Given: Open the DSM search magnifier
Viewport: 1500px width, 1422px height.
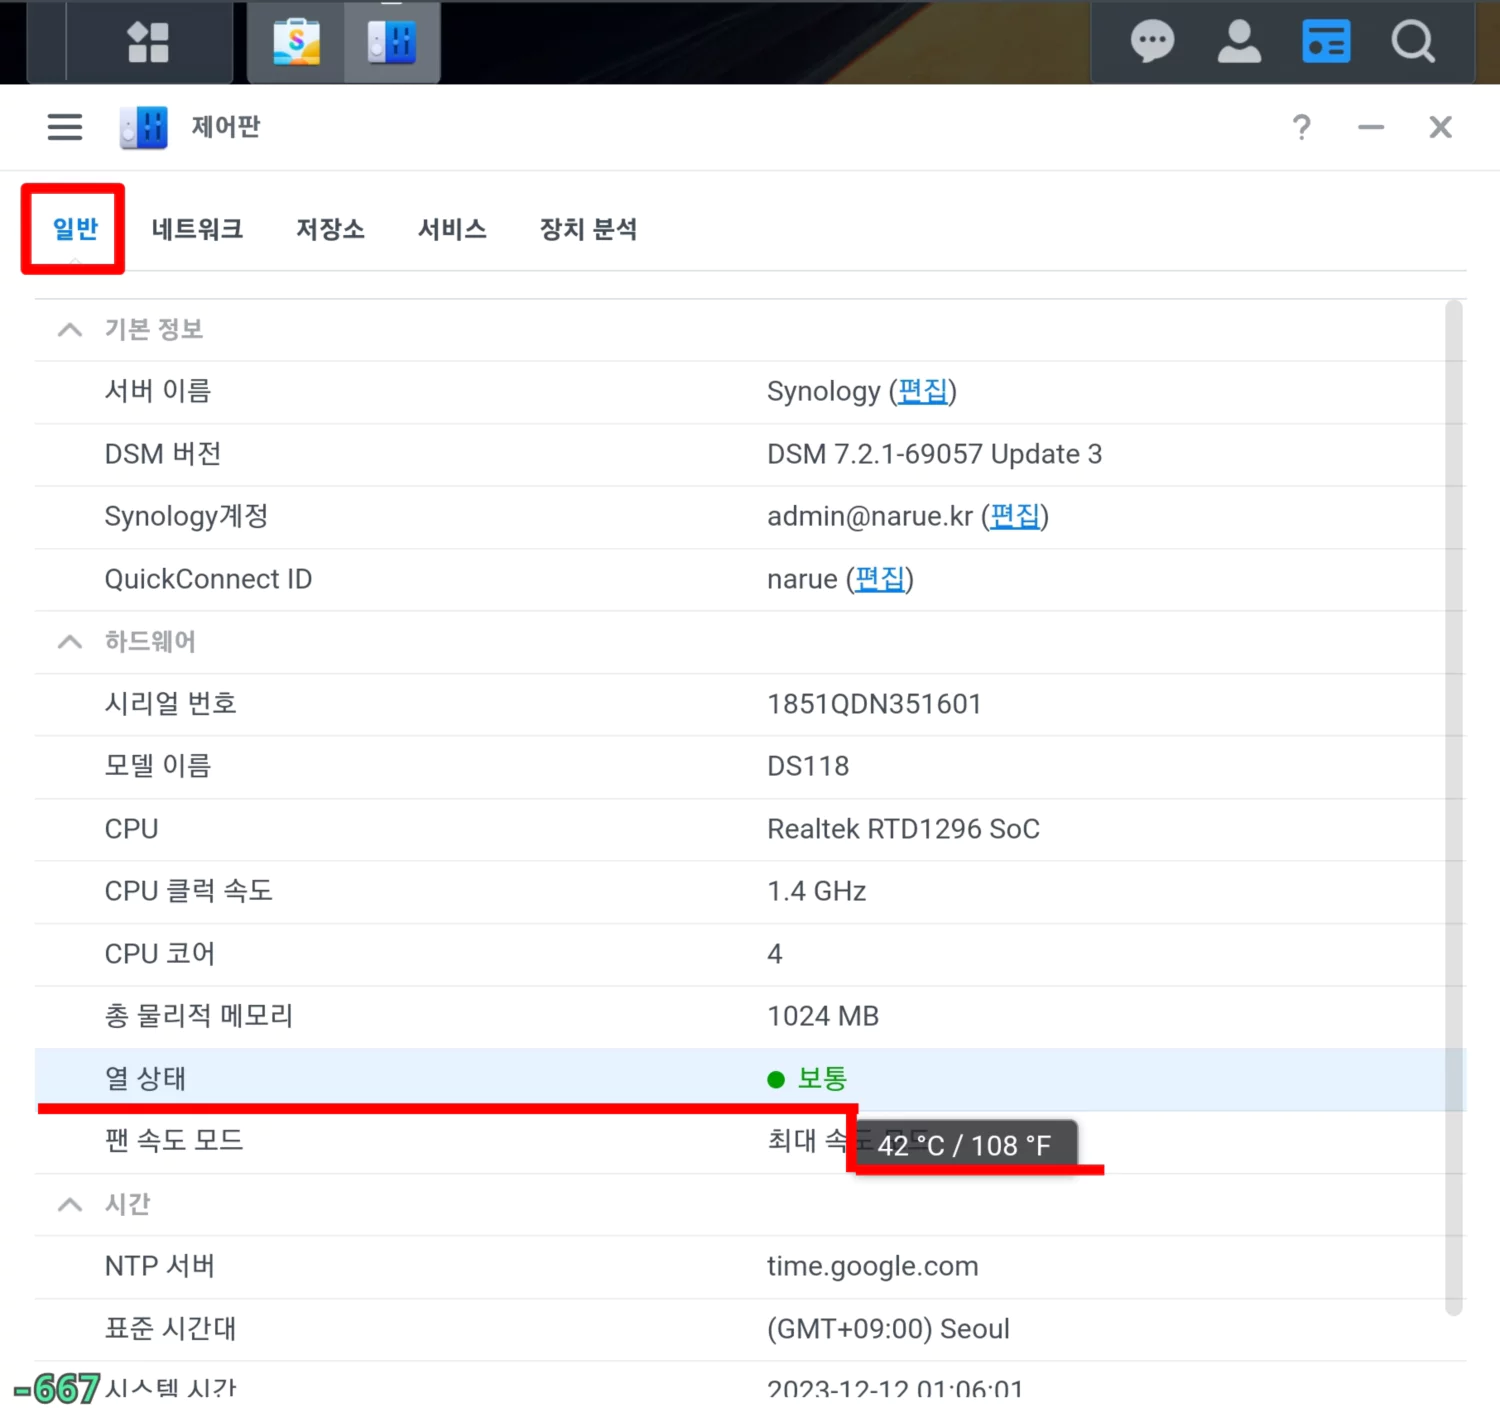Looking at the screenshot, I should pyautogui.click(x=1413, y=43).
